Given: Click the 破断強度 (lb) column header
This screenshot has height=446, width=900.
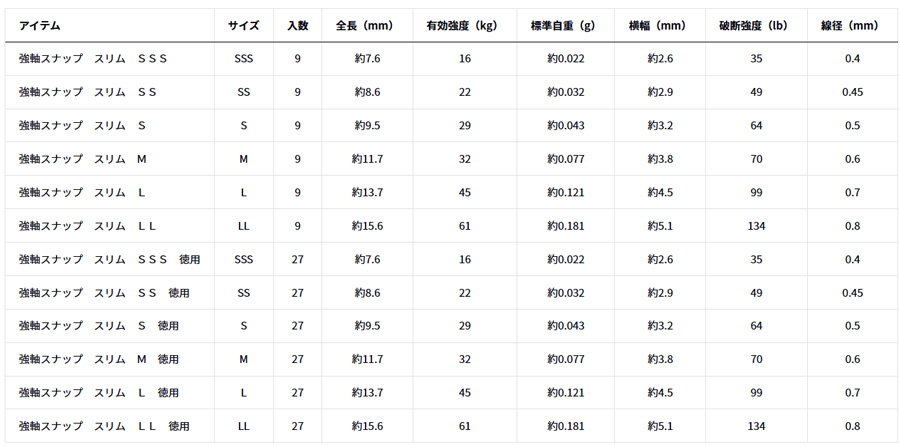Looking at the screenshot, I should click(756, 26).
